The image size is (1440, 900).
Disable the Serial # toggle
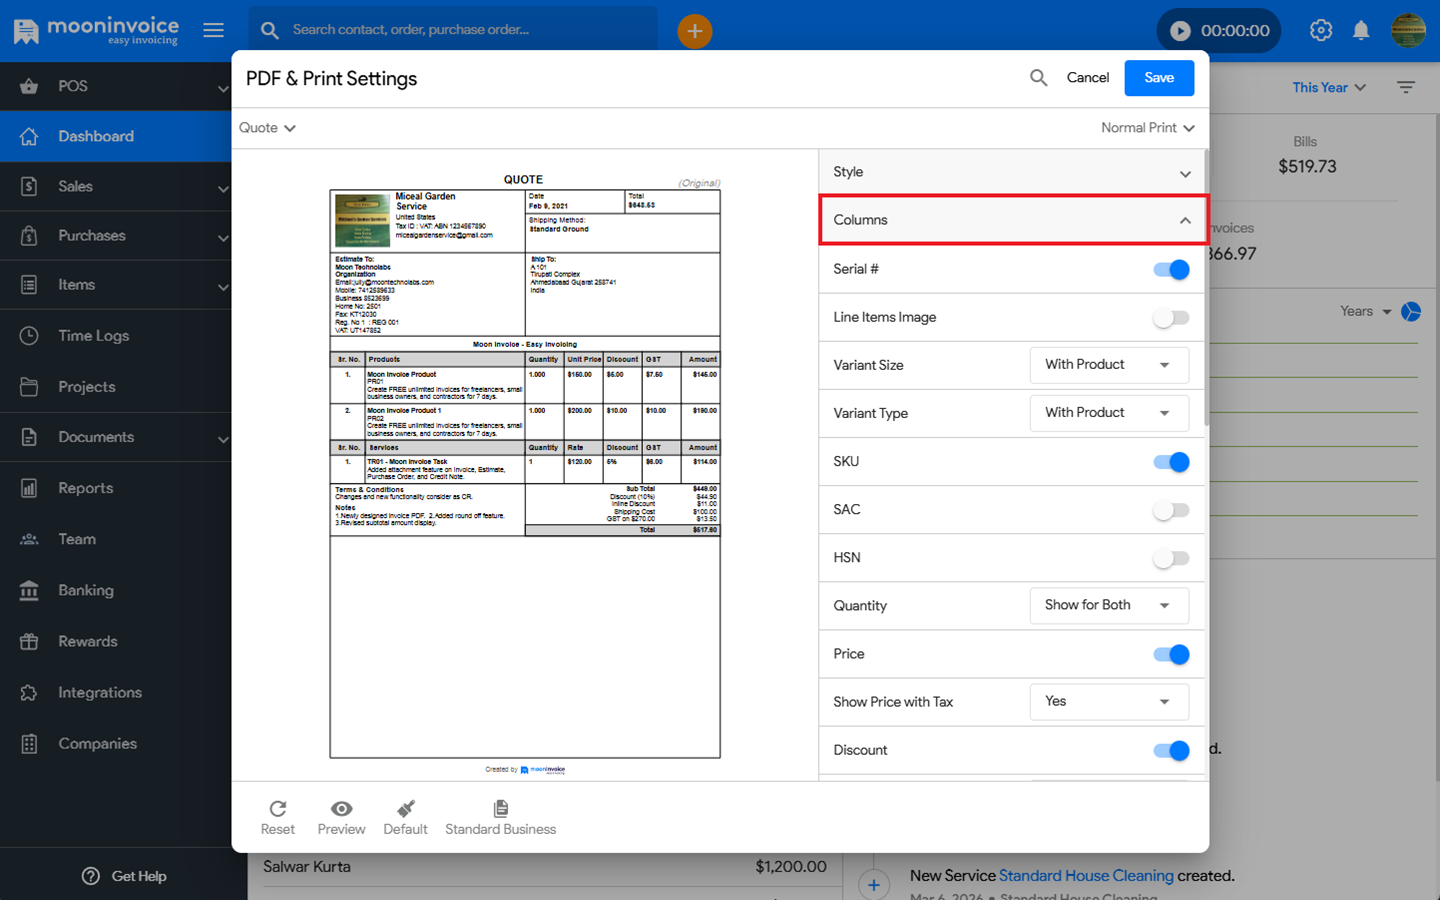point(1171,270)
